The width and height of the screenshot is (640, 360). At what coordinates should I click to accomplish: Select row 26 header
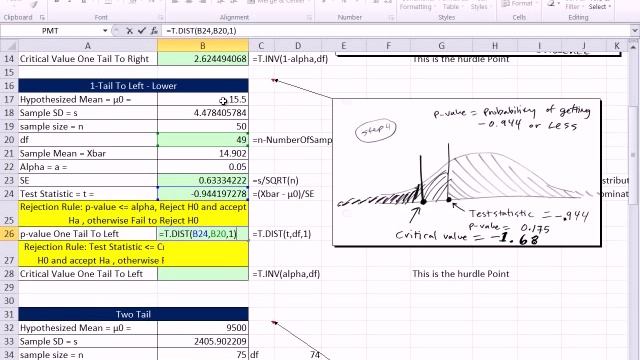[x=9, y=234]
